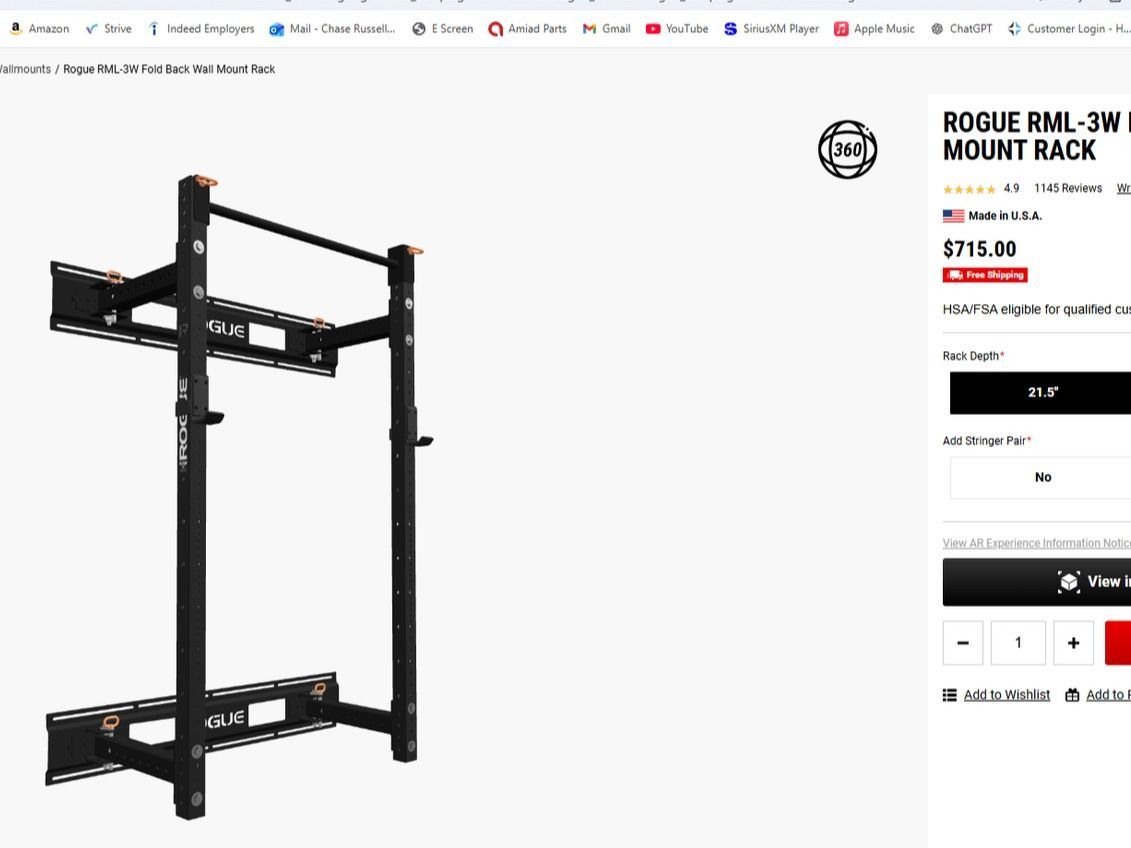Open the Amiad Parts bookmark
The width and height of the screenshot is (1131, 848).
tap(527, 29)
